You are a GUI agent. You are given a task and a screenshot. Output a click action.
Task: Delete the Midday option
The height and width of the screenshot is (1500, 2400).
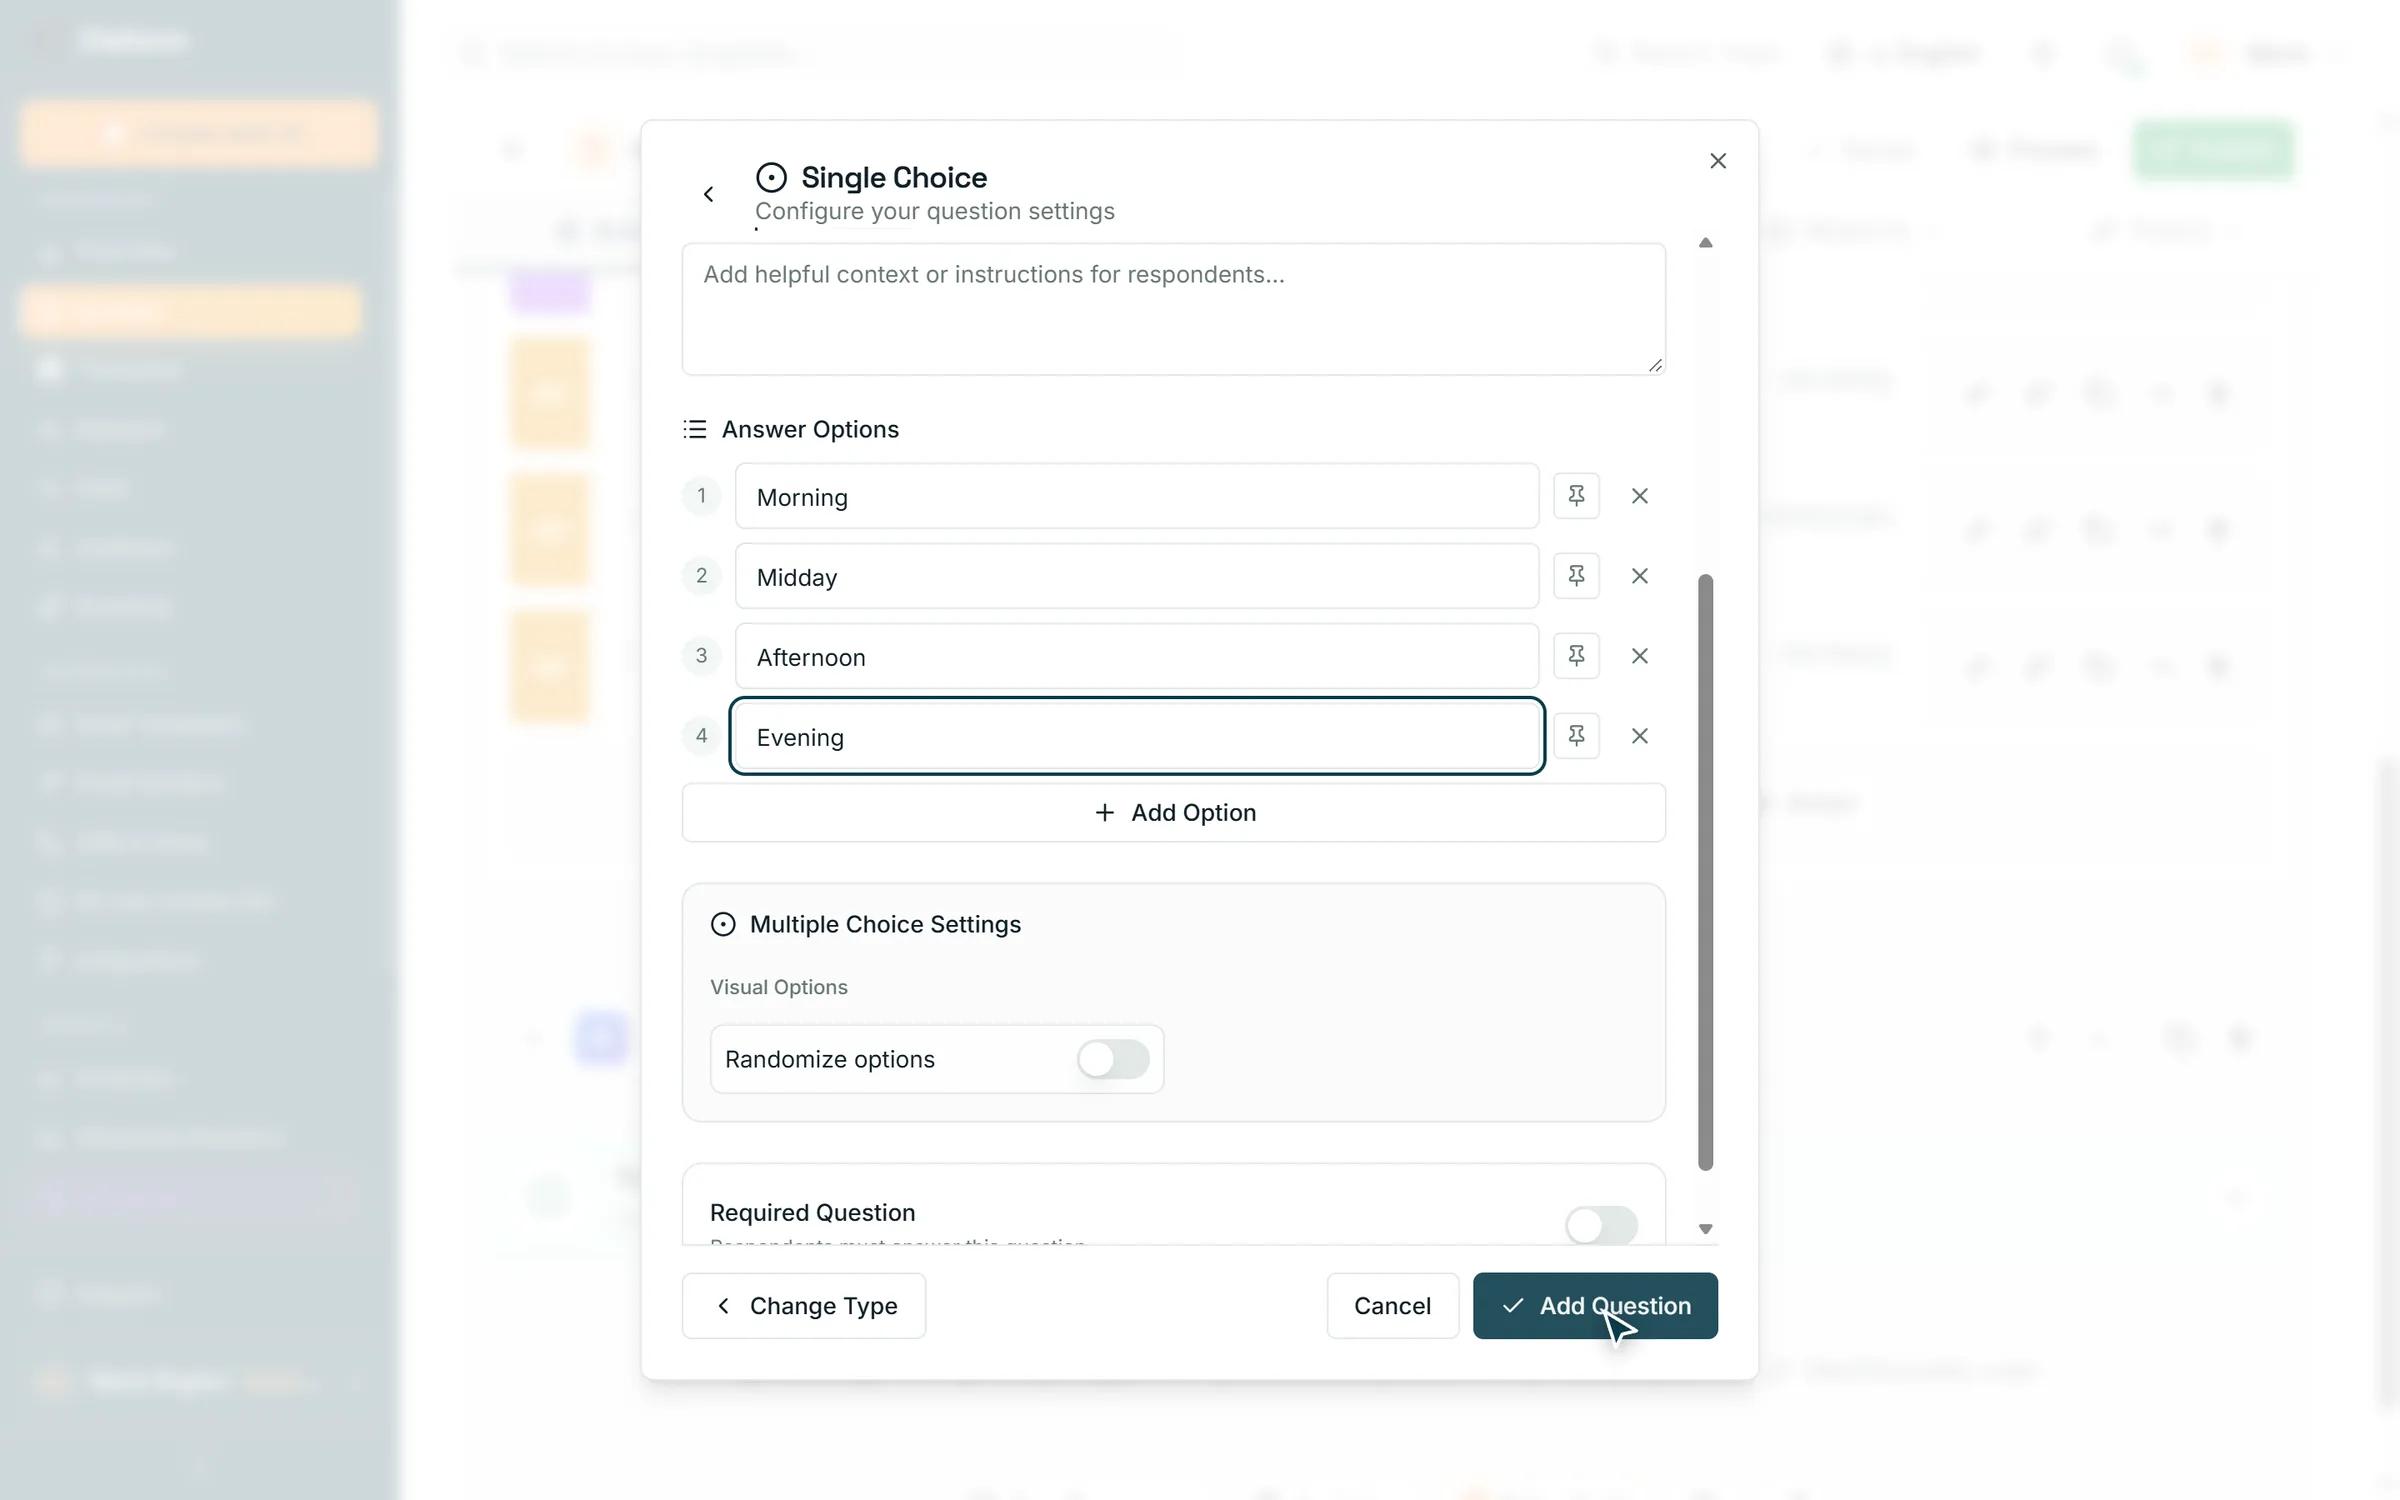click(x=1640, y=576)
